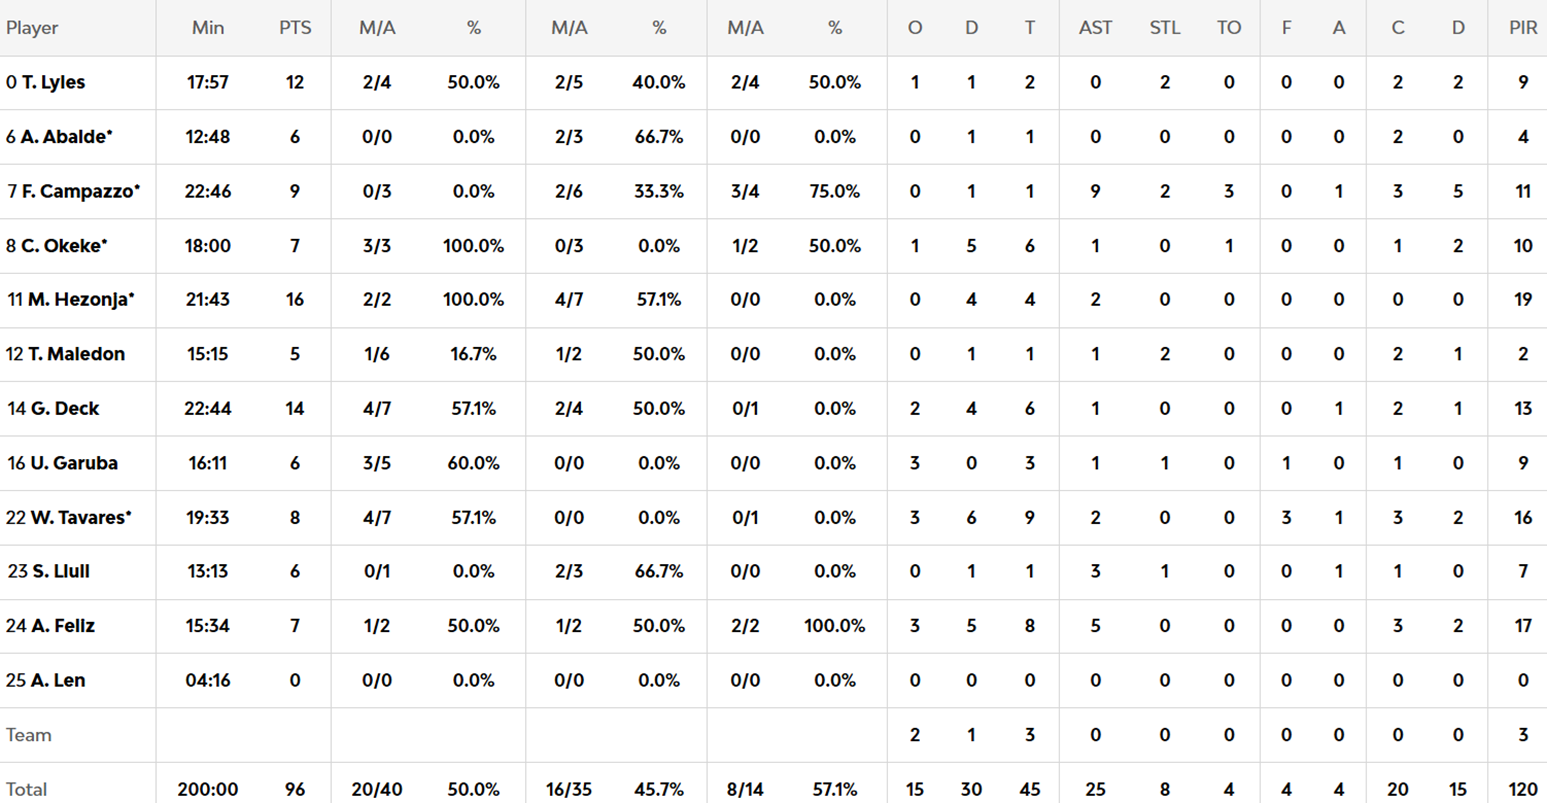Screen dimensions: 1547x803
Task: Click the PIR column header
Action: (x=1523, y=28)
